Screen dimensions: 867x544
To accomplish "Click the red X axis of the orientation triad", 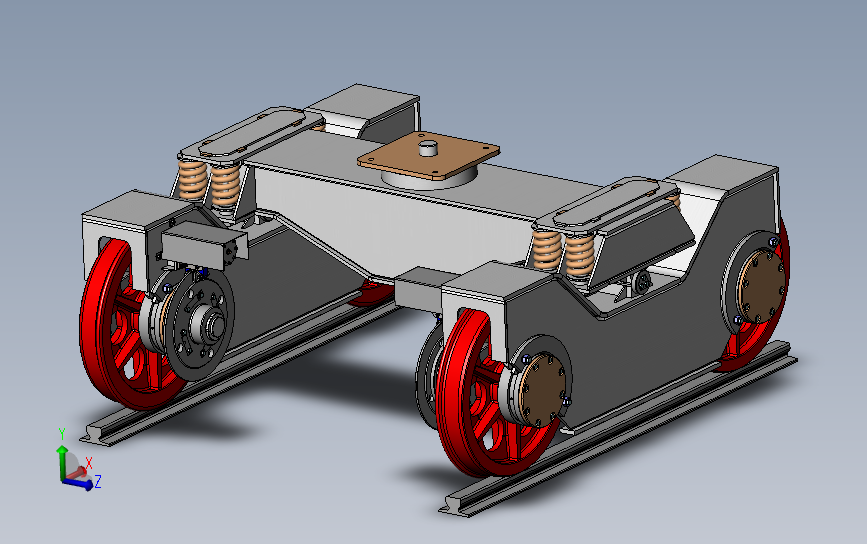I will [x=77, y=473].
